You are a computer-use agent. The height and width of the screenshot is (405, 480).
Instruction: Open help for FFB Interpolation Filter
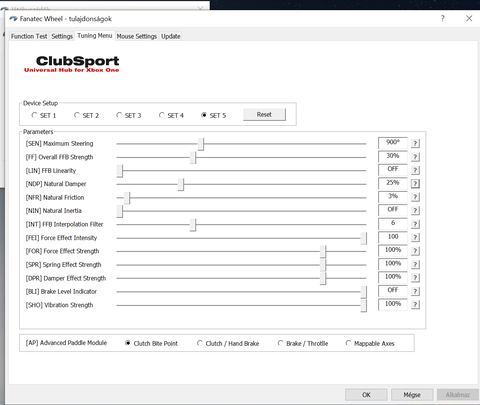point(415,224)
